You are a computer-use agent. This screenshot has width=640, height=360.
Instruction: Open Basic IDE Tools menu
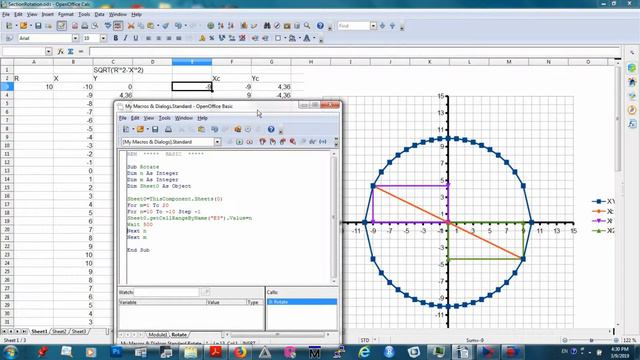[x=164, y=118]
